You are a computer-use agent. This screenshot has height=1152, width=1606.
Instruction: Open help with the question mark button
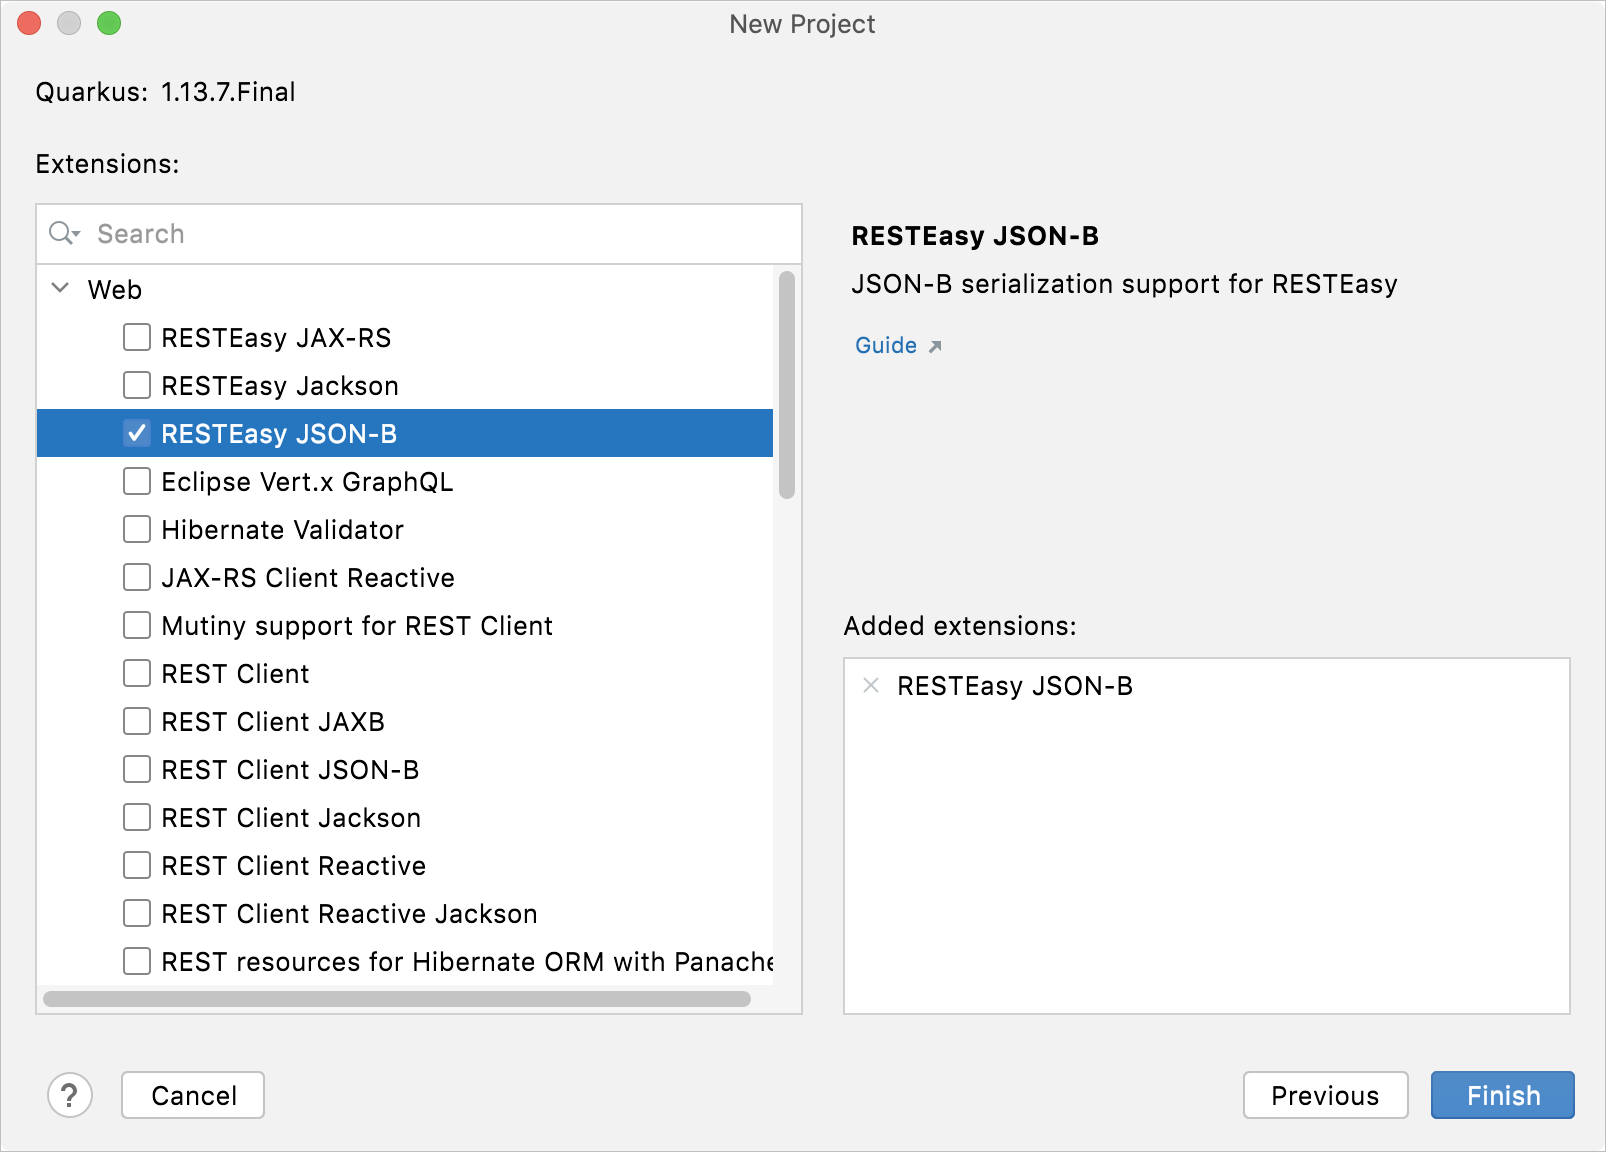pyautogui.click(x=70, y=1095)
